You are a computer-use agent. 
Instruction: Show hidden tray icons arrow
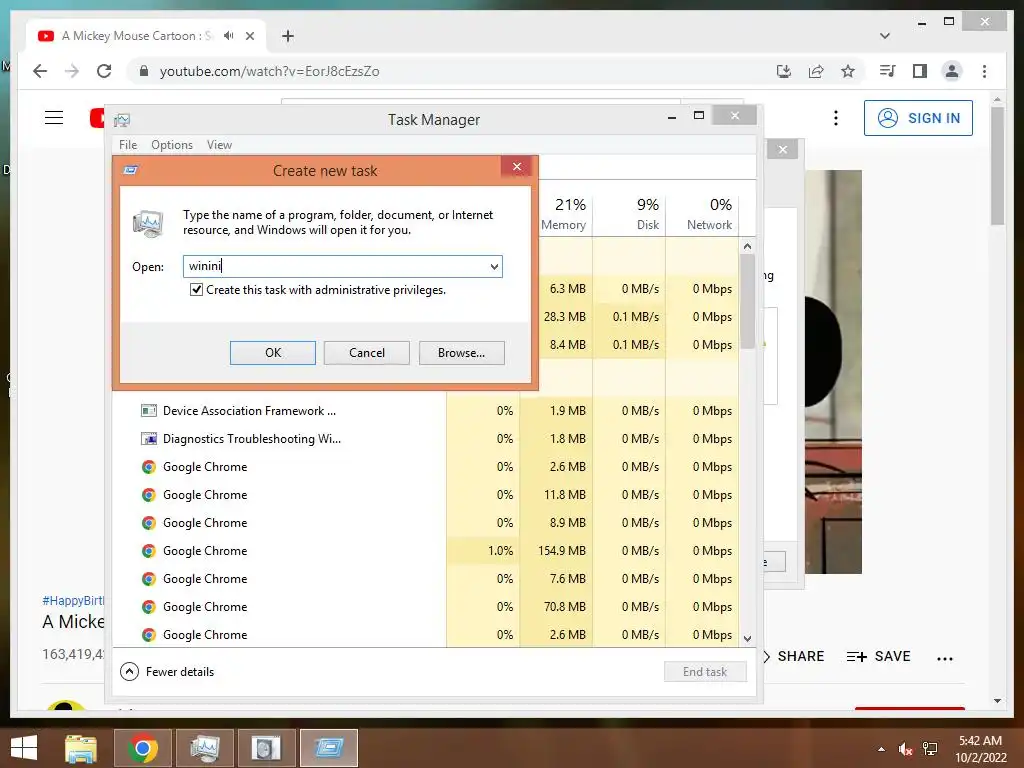click(882, 749)
